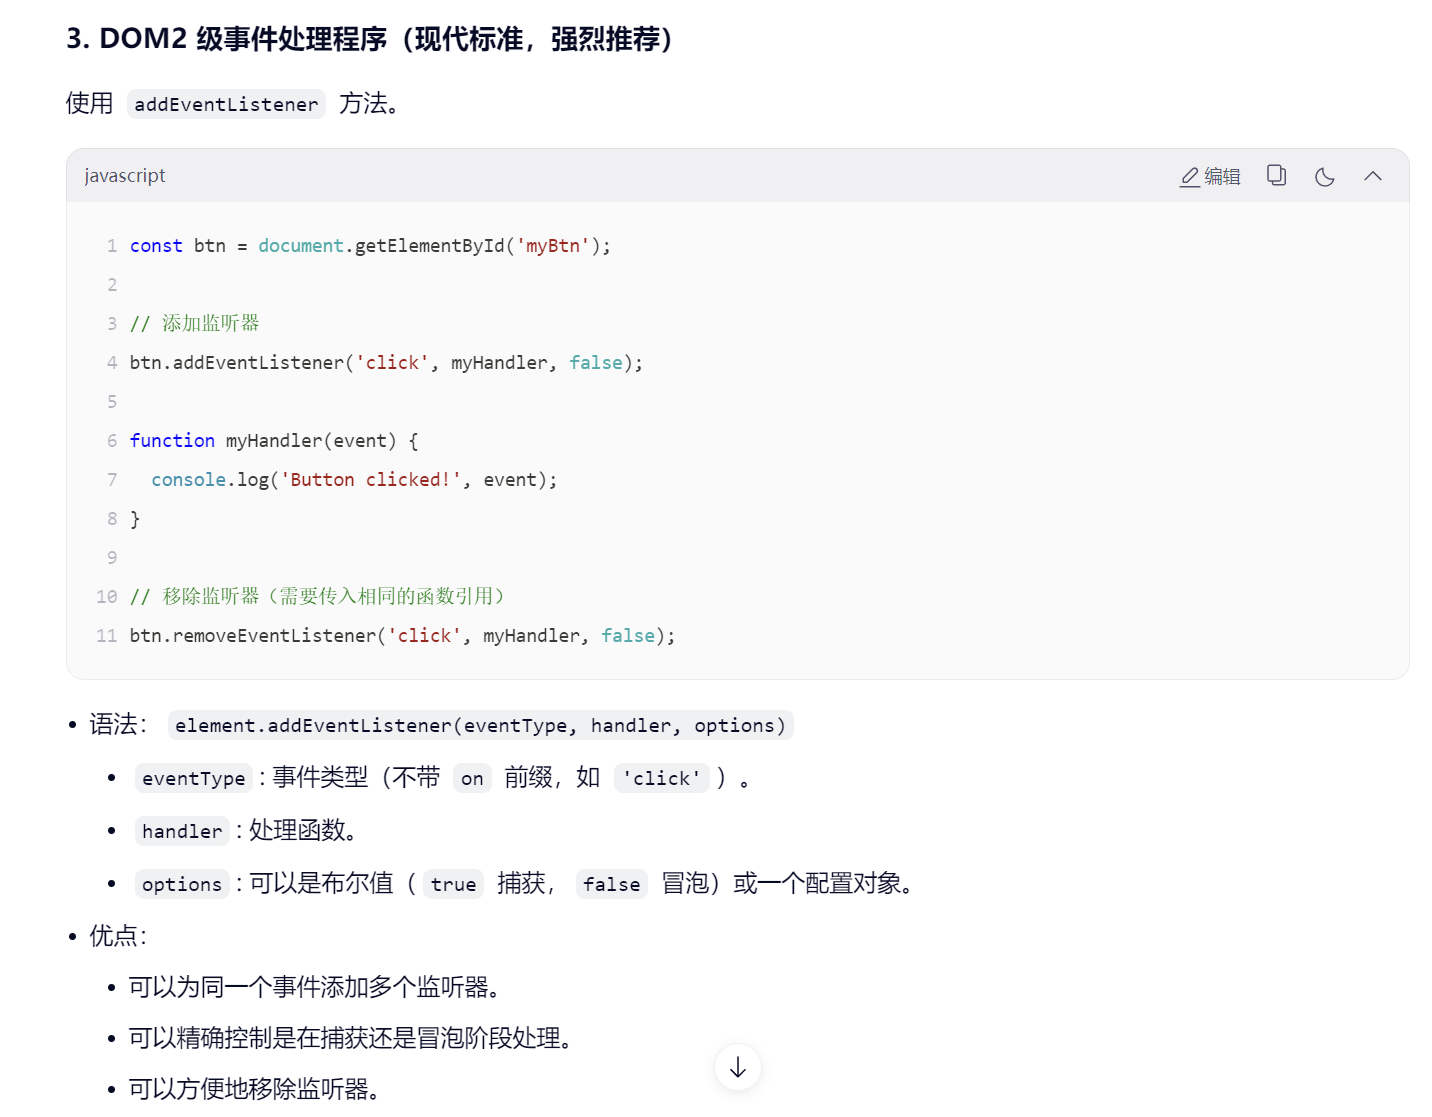
Task: Click the comment '// 移除监听器（需要传入相同的函数引用）'
Action: pos(318,597)
